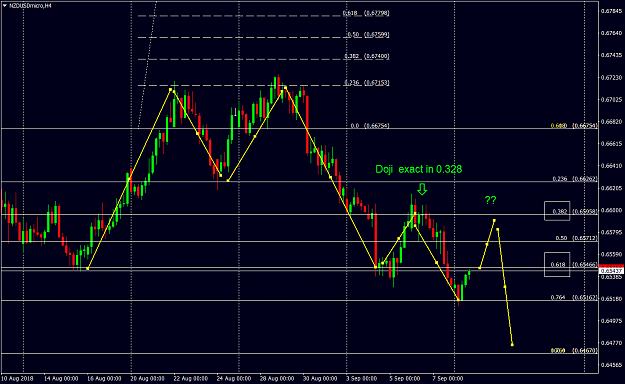Click the 0.236 (0.67153) Fibonacci label

367,83
